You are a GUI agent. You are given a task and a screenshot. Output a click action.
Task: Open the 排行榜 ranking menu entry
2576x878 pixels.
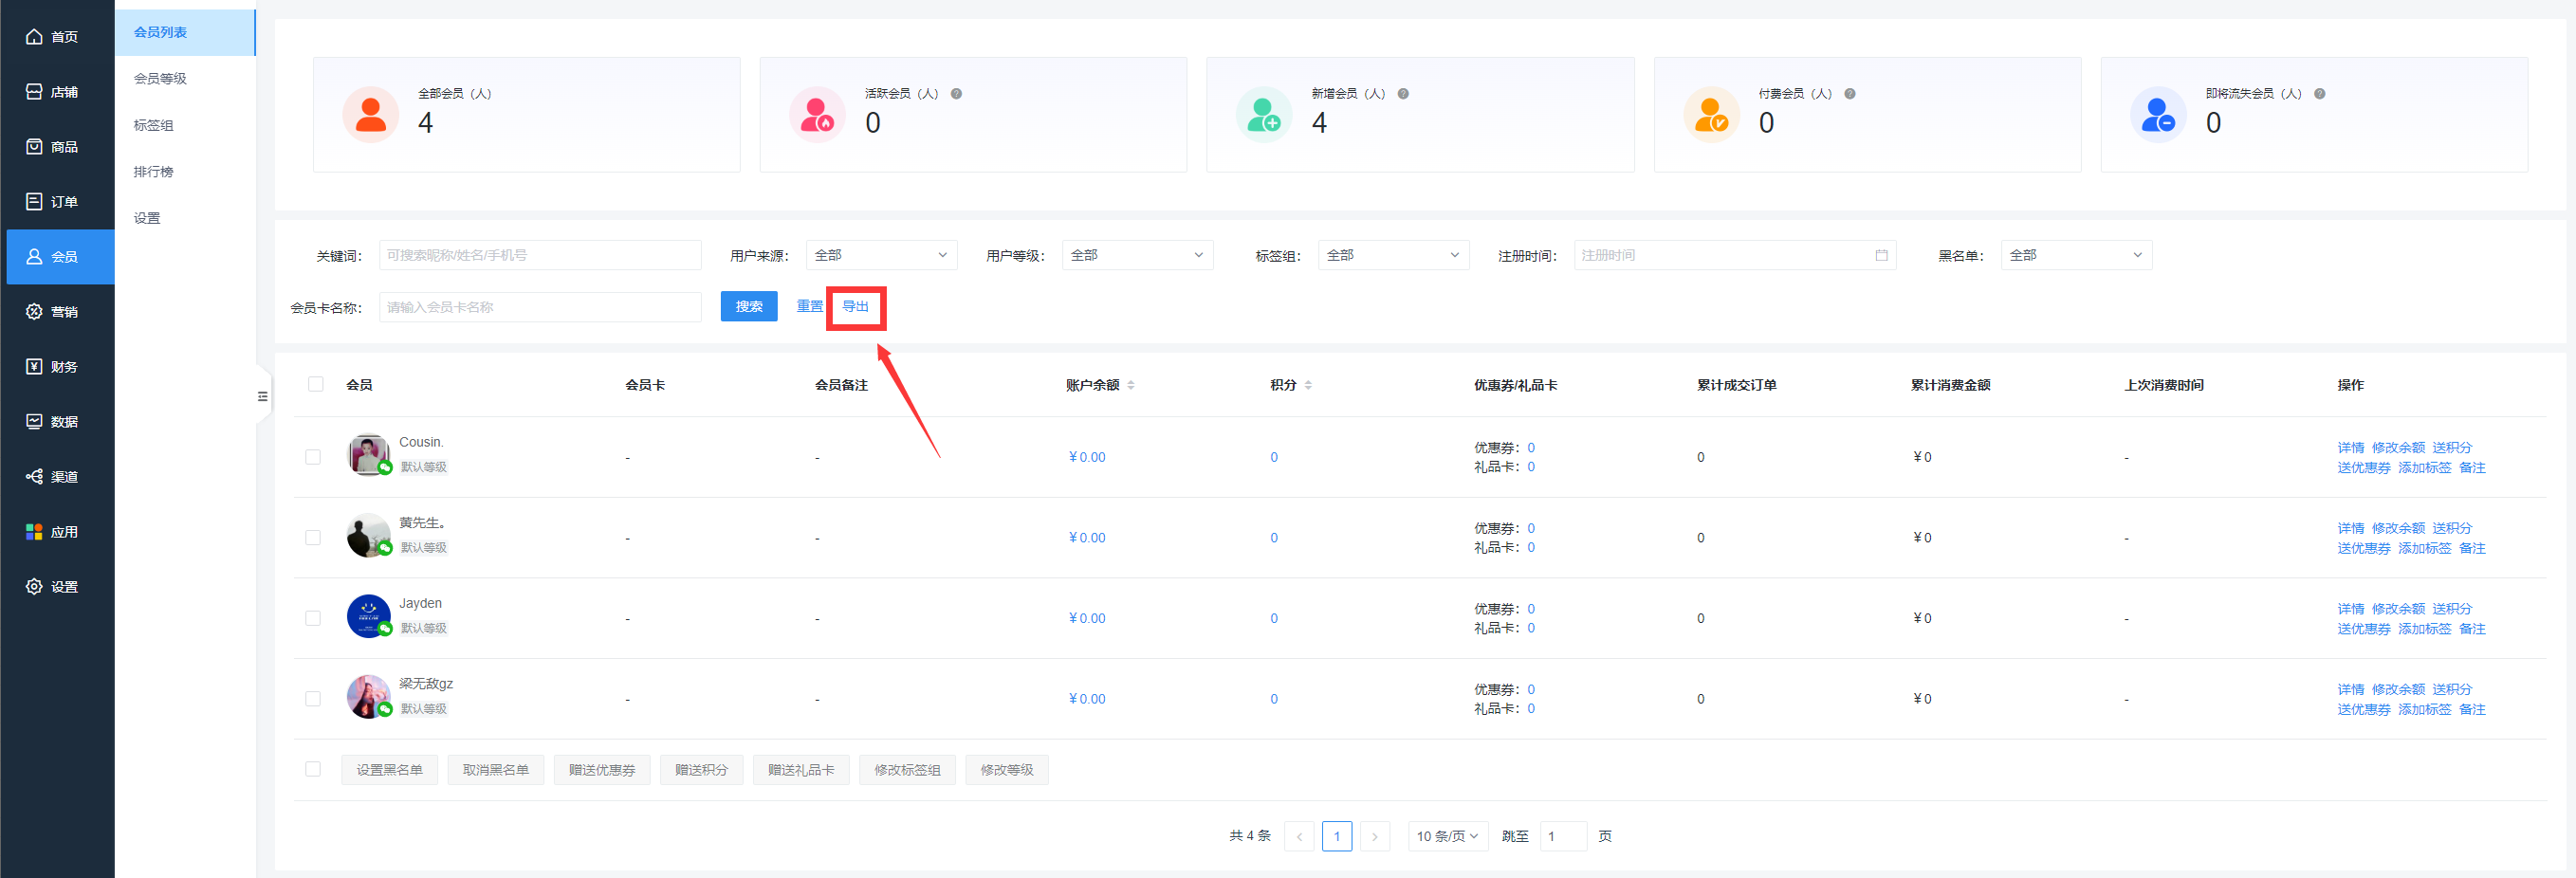pyautogui.click(x=153, y=171)
